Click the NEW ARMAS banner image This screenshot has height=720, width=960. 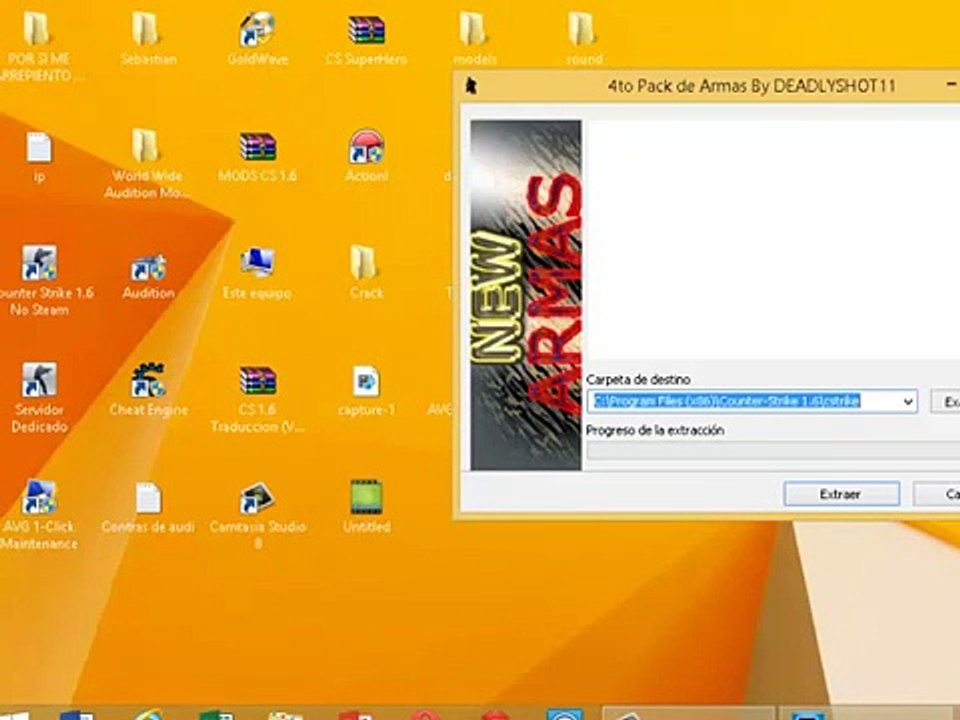click(526, 295)
